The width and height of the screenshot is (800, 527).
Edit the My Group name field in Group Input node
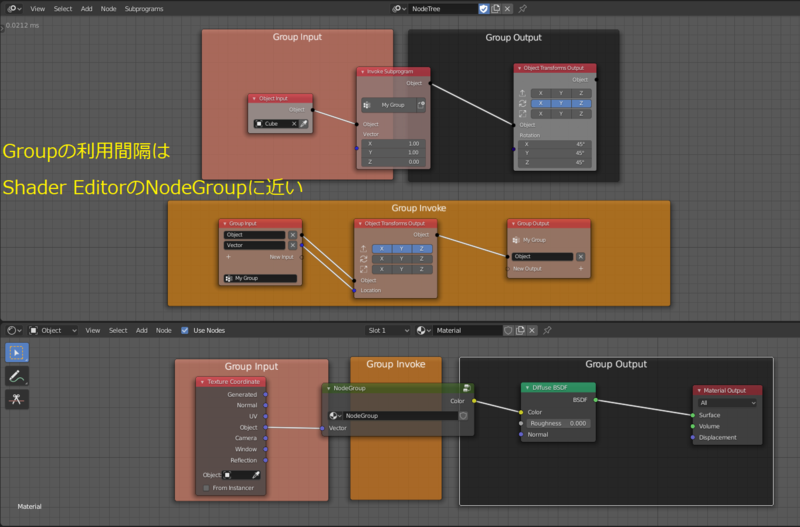tap(260, 279)
